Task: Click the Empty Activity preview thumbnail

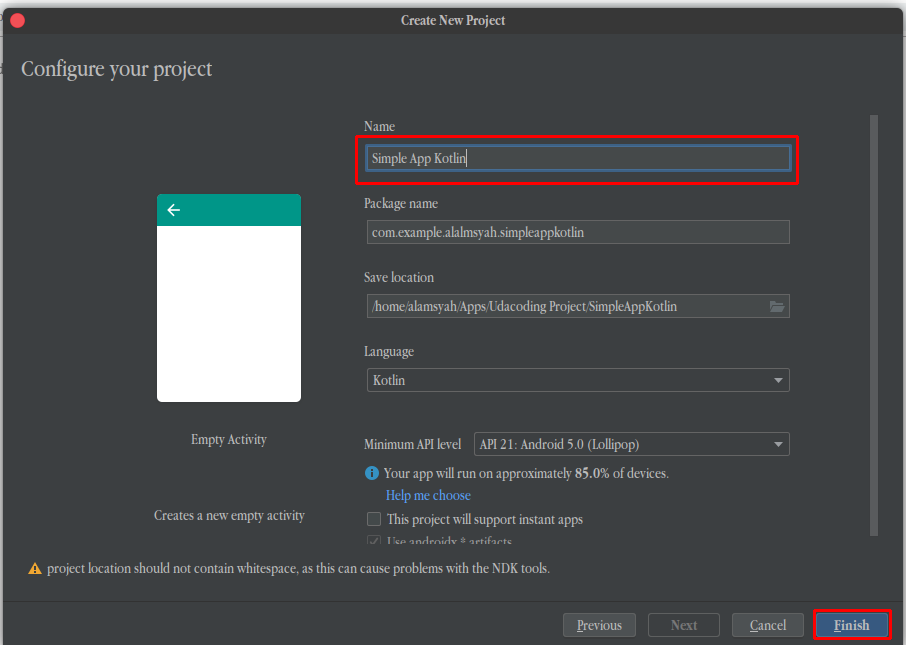Action: coord(229,298)
